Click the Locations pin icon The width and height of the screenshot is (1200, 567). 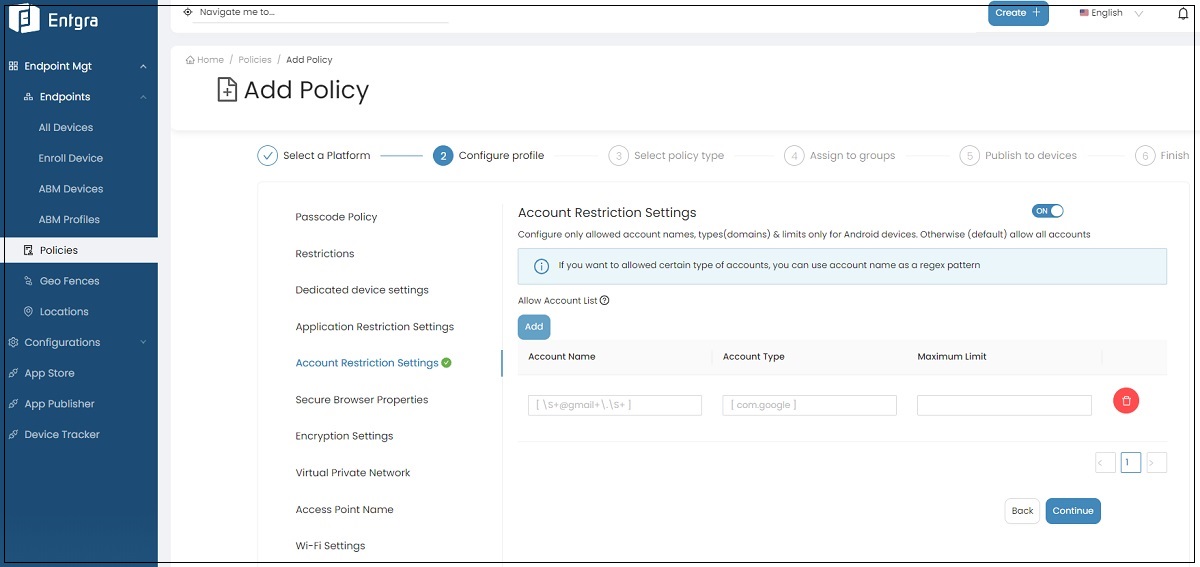(x=29, y=312)
